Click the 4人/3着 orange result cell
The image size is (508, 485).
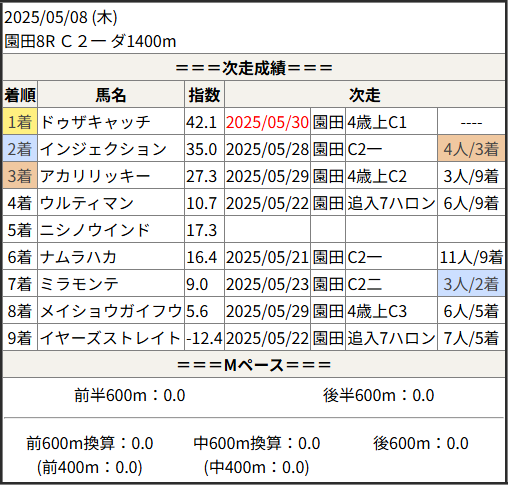click(x=471, y=149)
